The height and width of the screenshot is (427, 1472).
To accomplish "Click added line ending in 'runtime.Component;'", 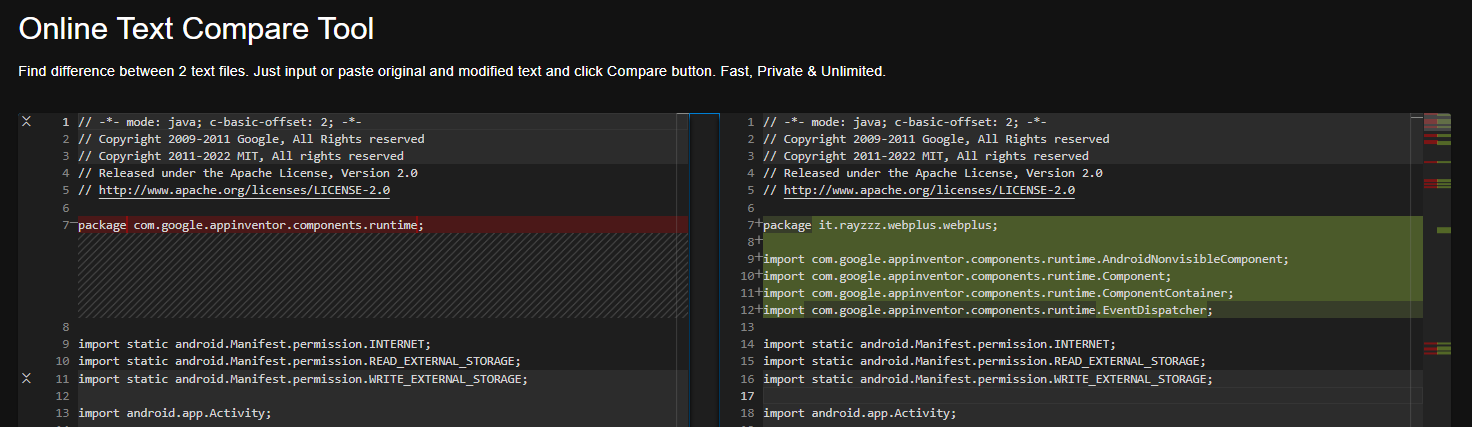I will click(1092, 276).
